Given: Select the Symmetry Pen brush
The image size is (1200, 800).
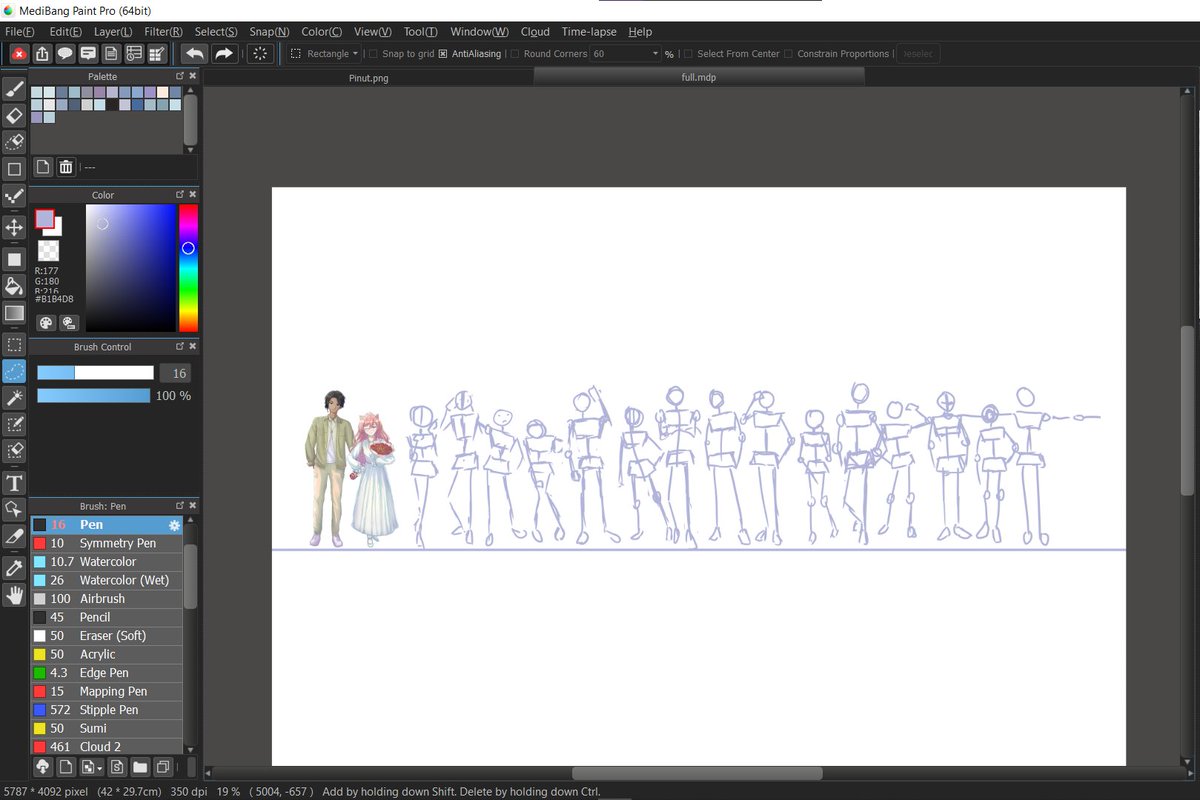Looking at the screenshot, I should coord(107,543).
